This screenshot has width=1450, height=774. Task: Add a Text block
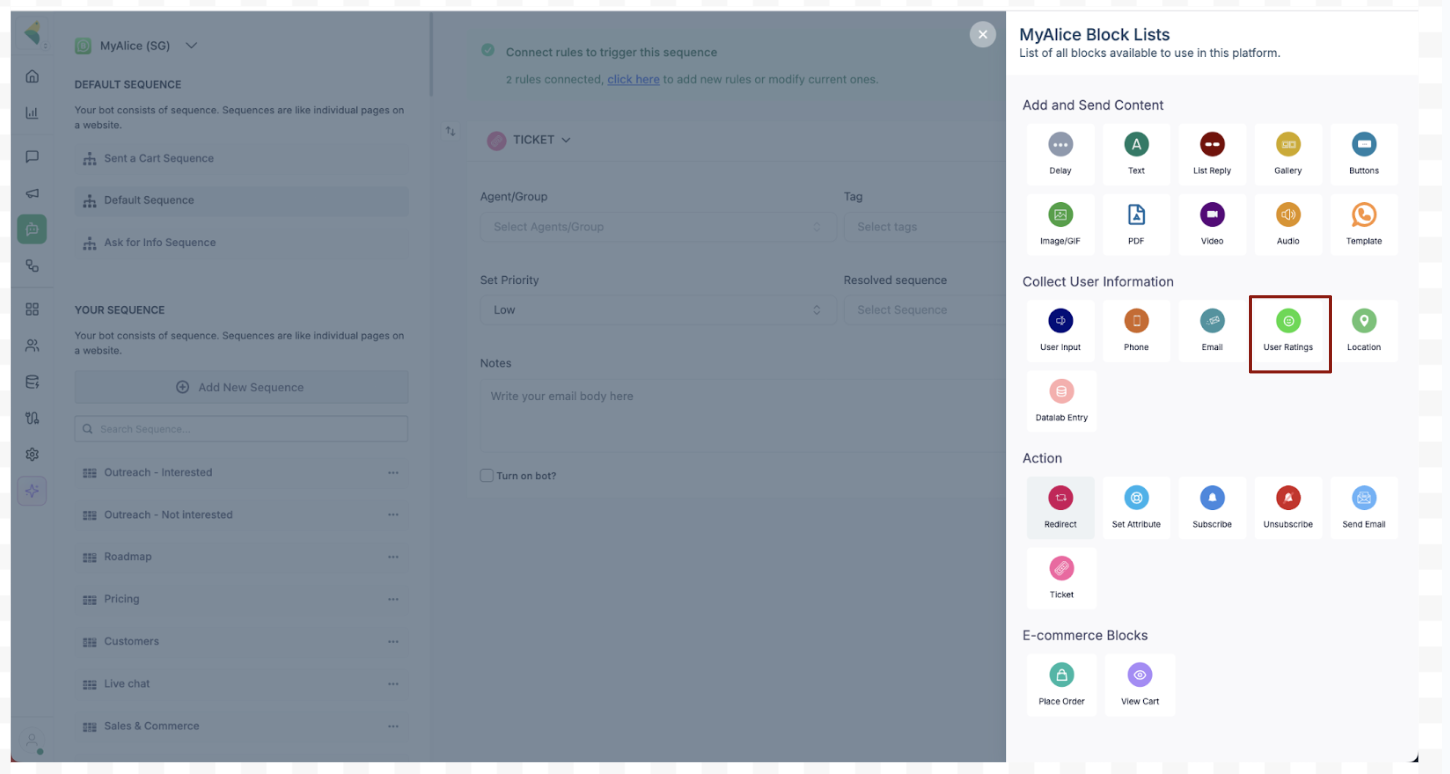point(1136,154)
